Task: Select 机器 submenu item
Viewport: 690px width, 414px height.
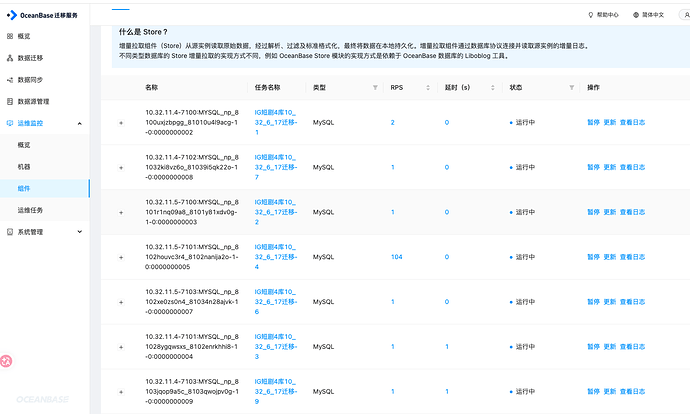Action: click(x=24, y=167)
